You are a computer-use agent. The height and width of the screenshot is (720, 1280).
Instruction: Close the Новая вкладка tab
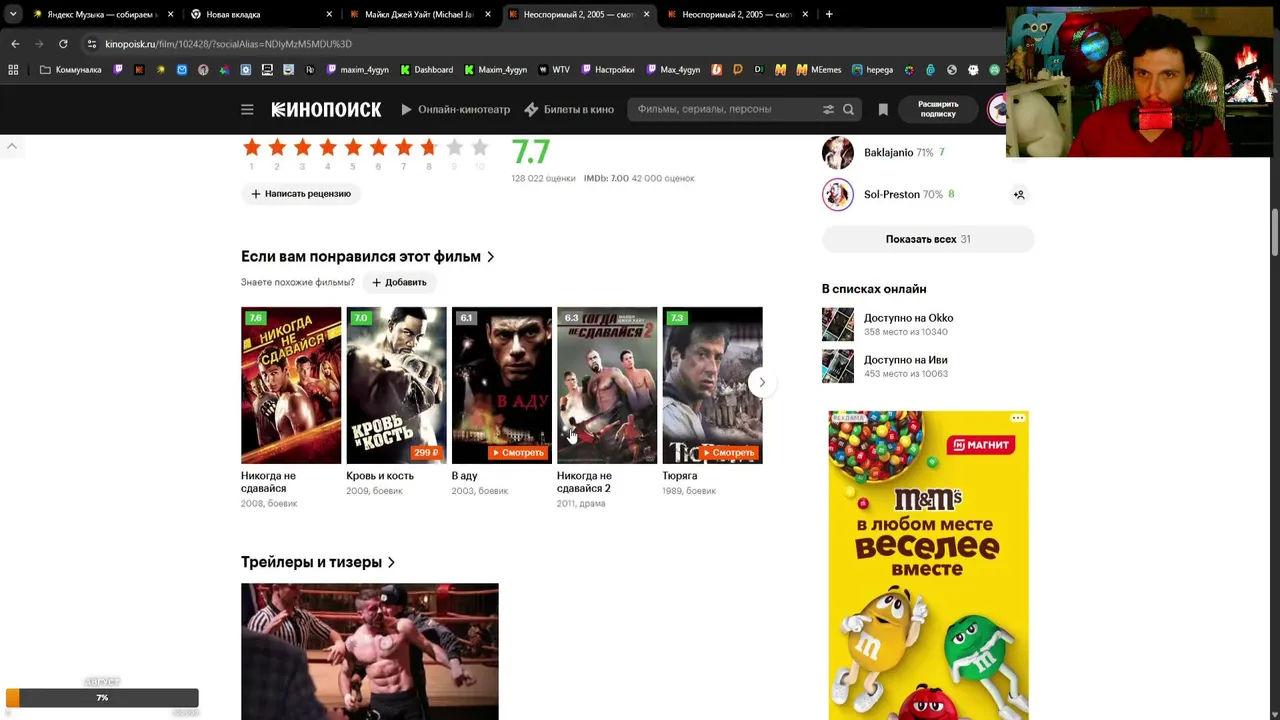pos(329,14)
